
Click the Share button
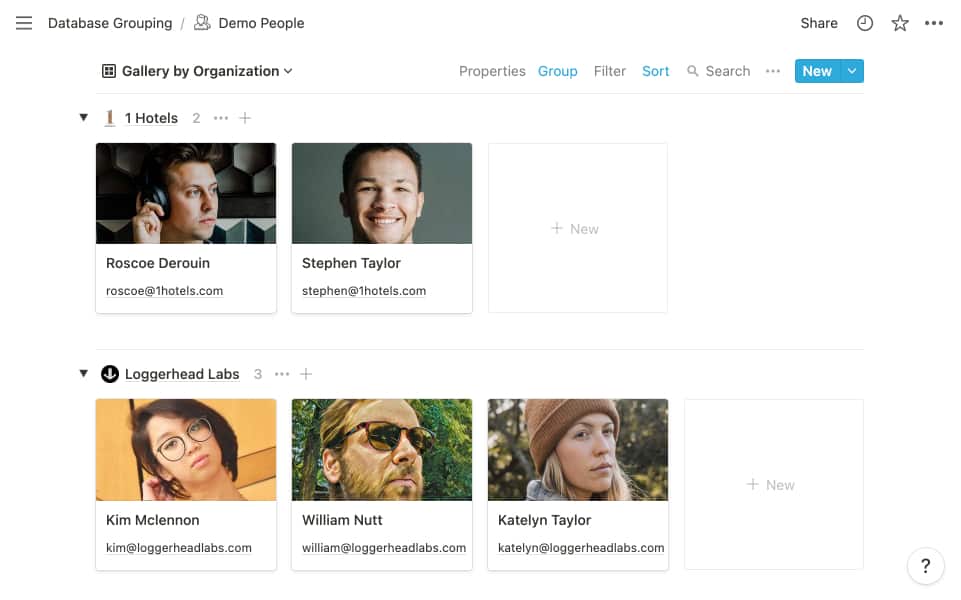[818, 22]
